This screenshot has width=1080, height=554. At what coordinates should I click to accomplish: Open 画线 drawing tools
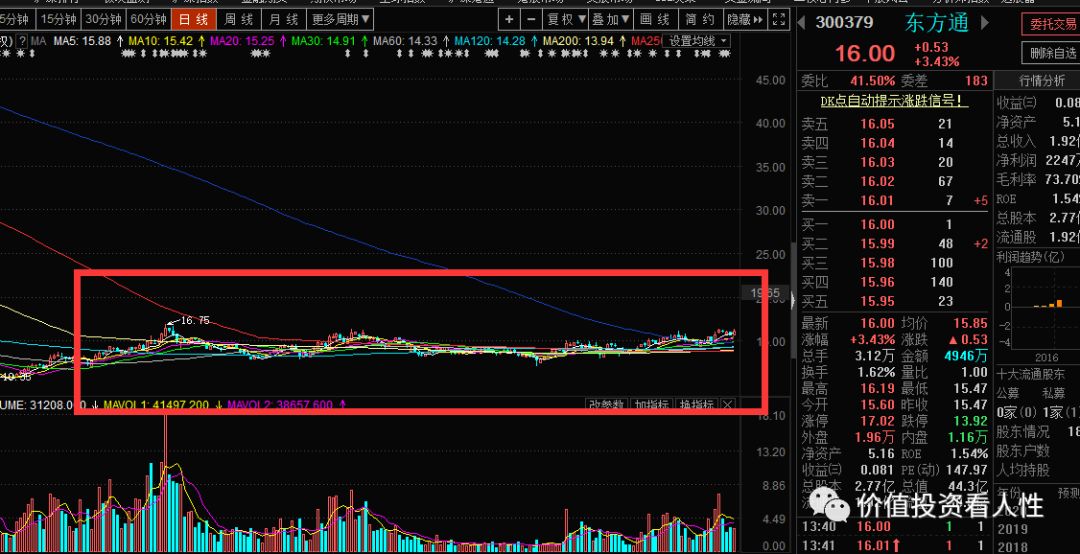click(655, 19)
